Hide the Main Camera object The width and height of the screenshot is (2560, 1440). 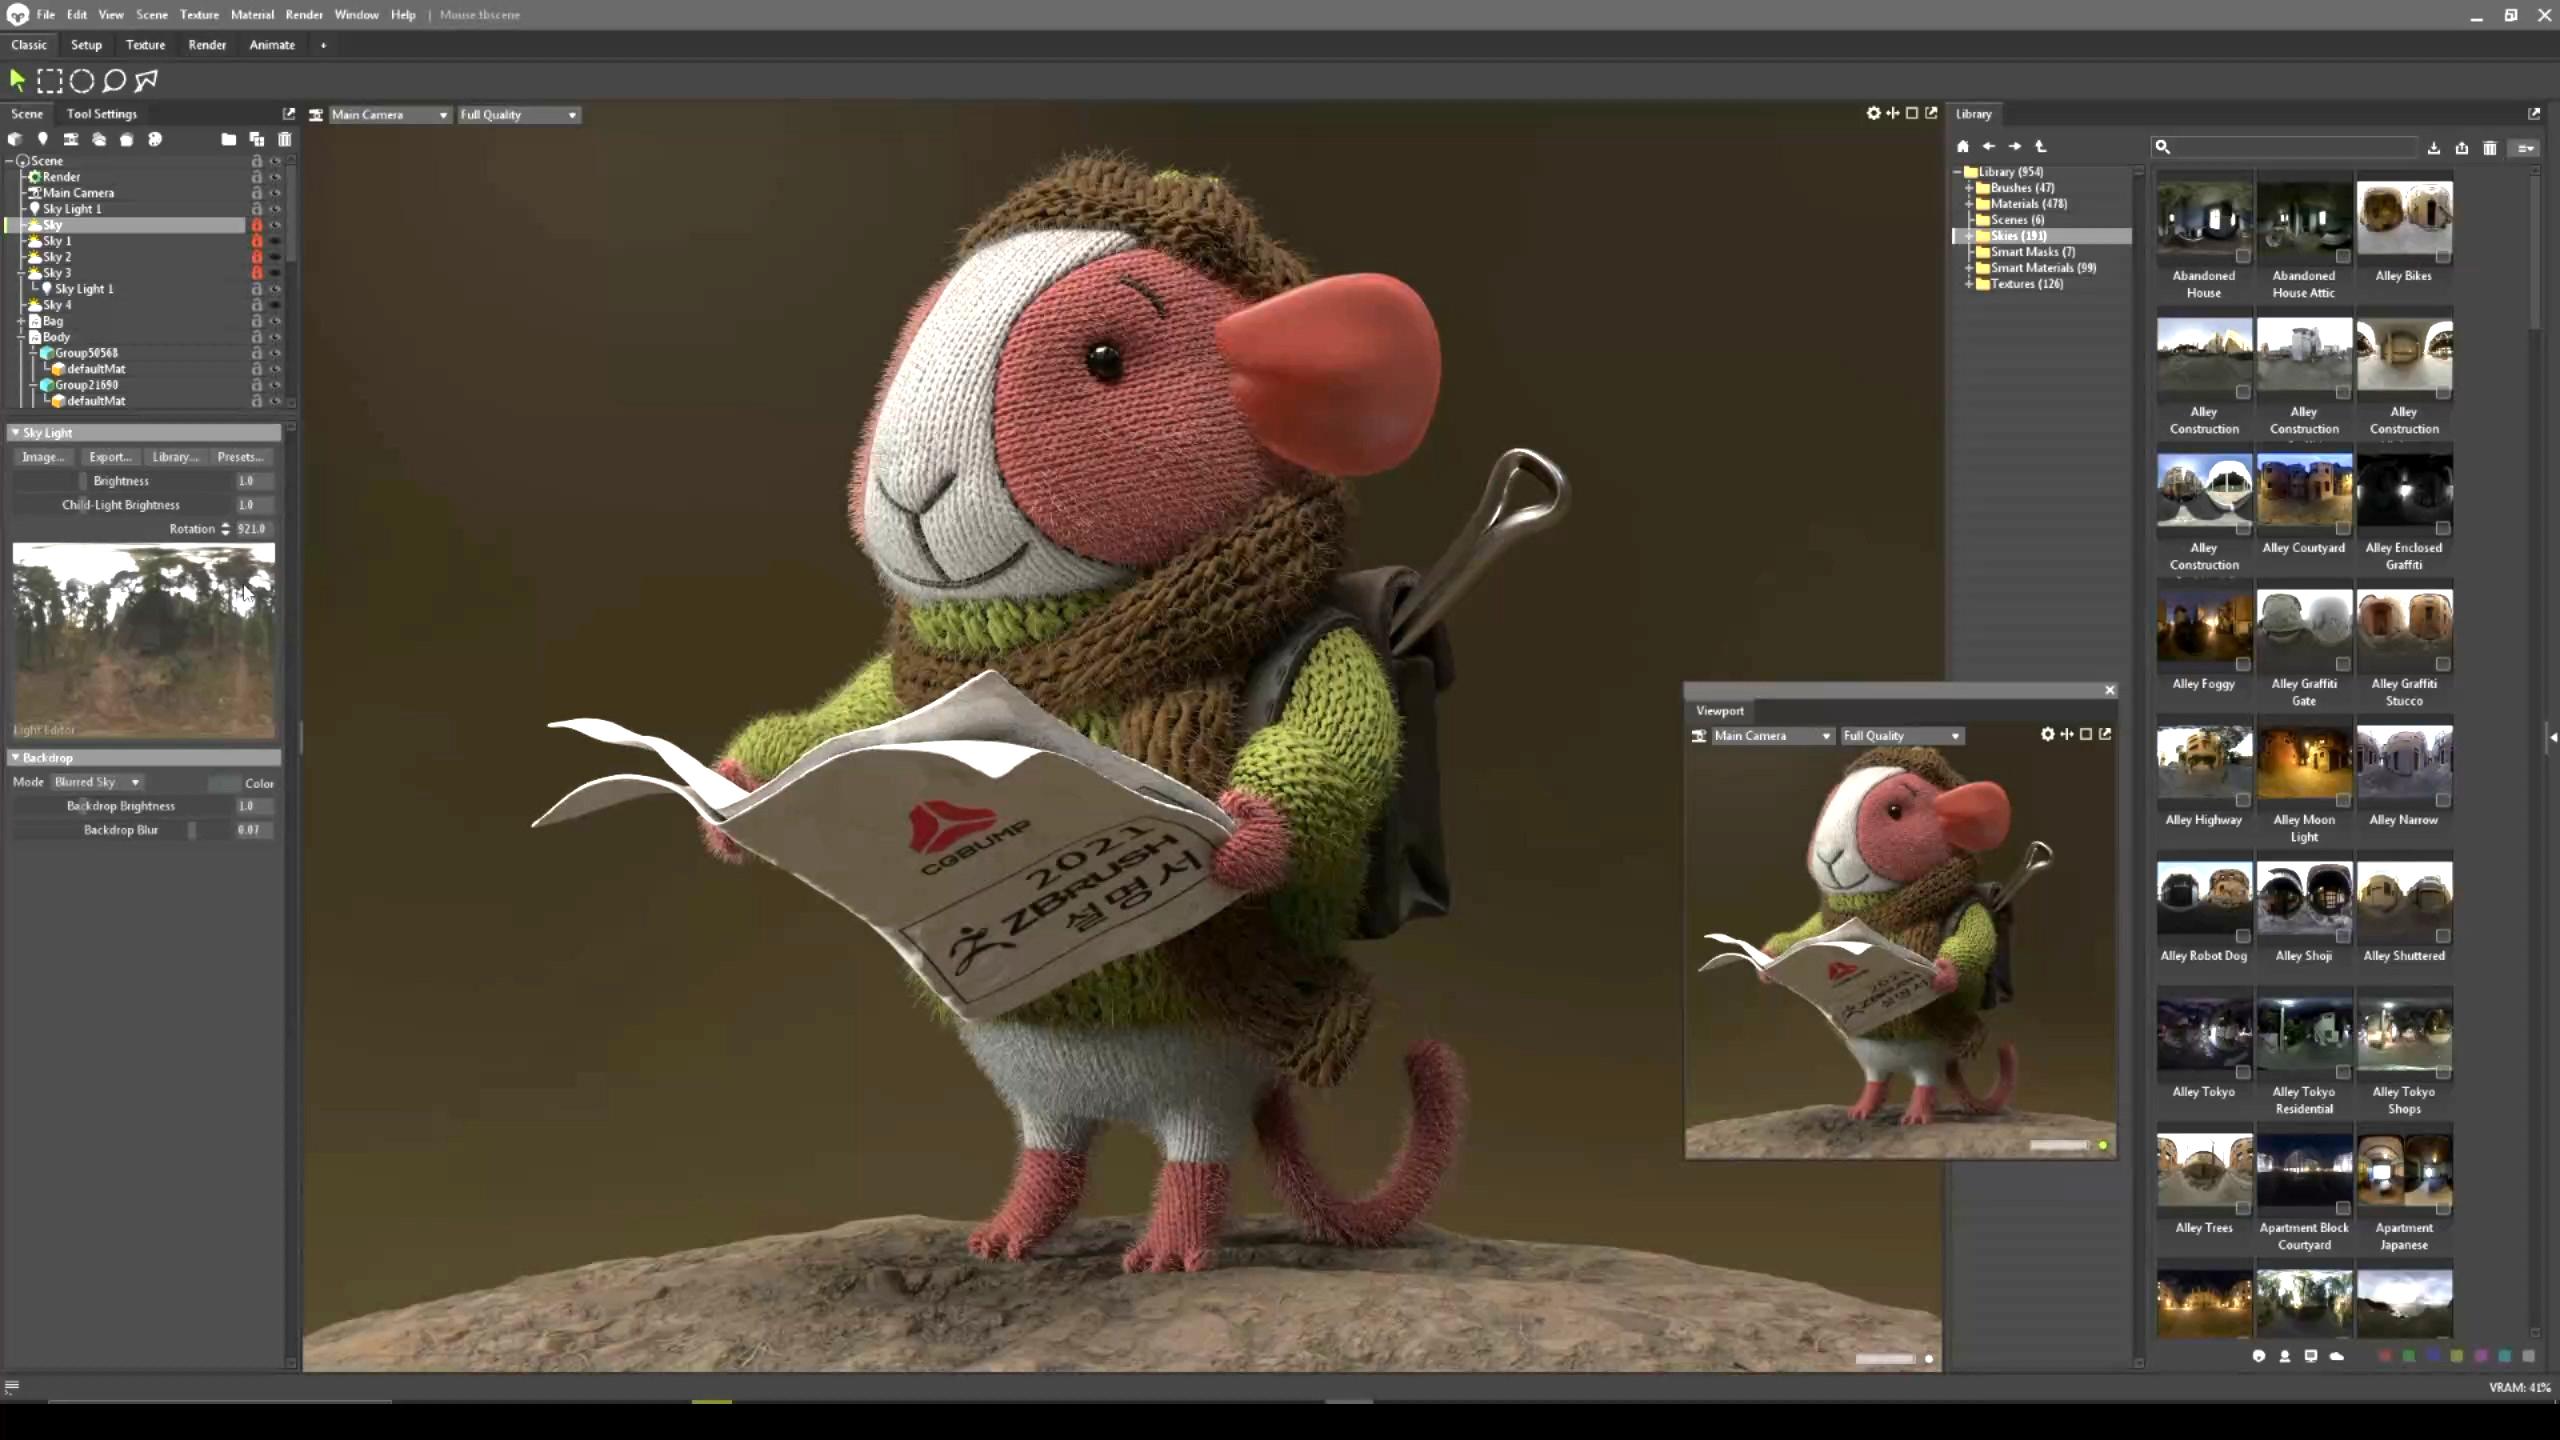point(275,193)
